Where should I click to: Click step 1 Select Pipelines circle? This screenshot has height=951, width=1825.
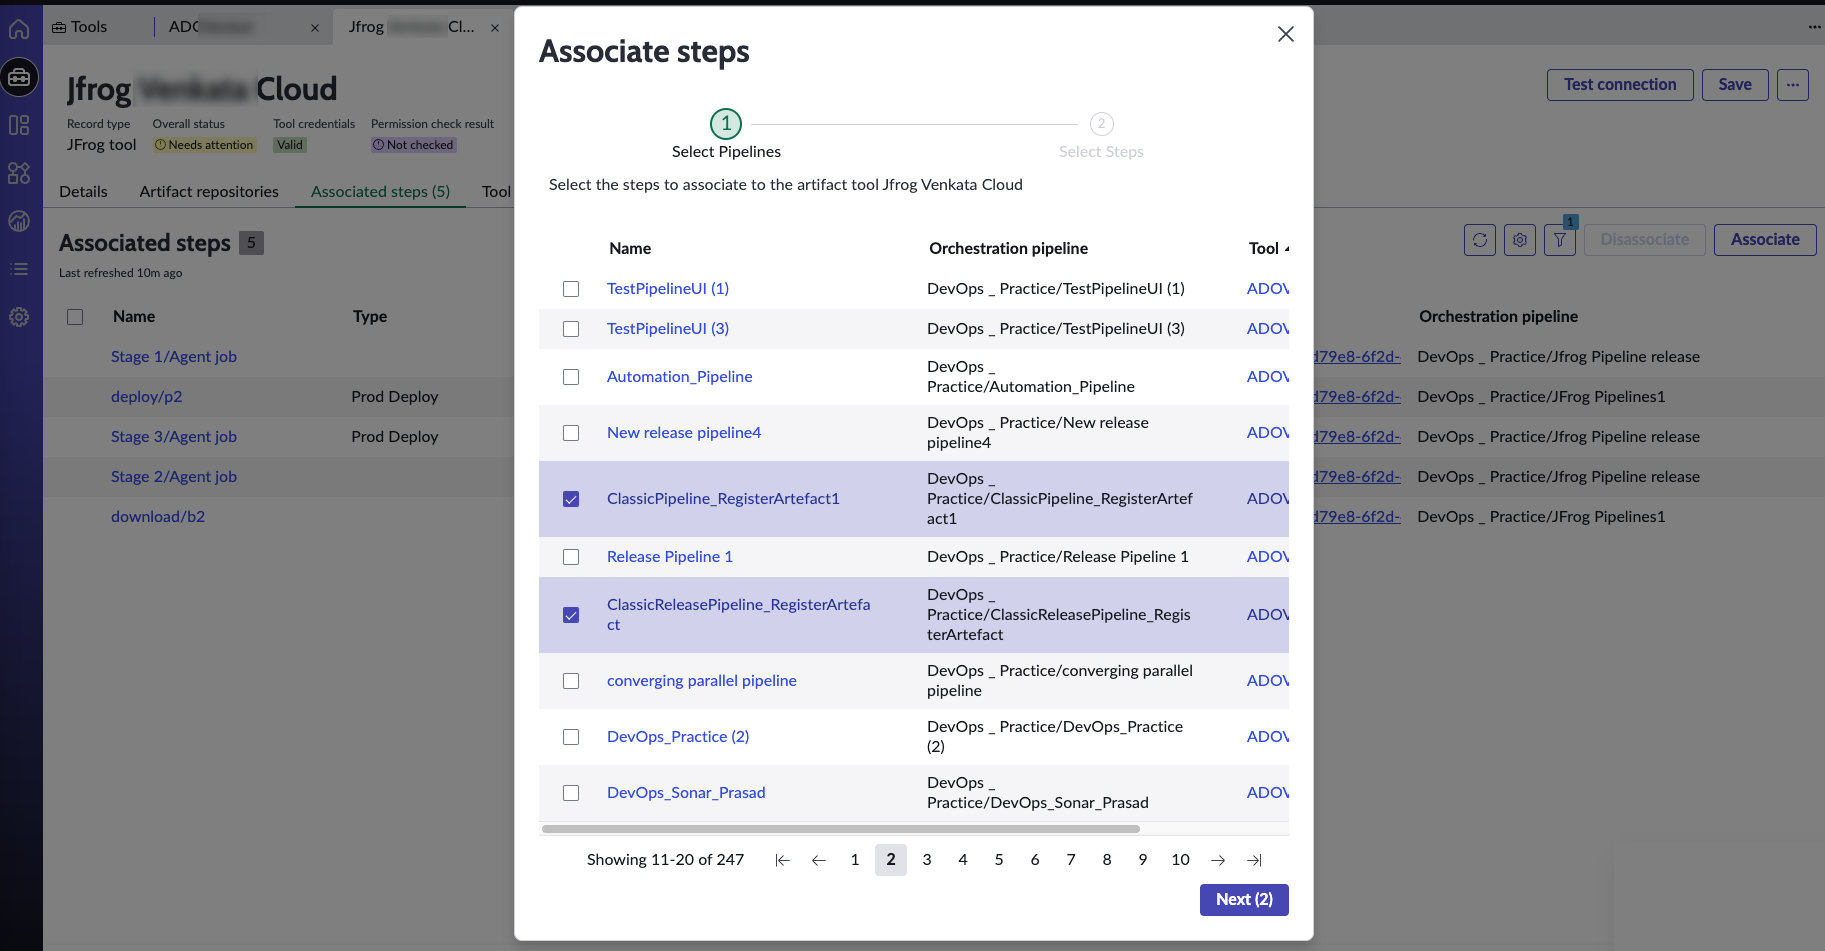[x=726, y=124]
